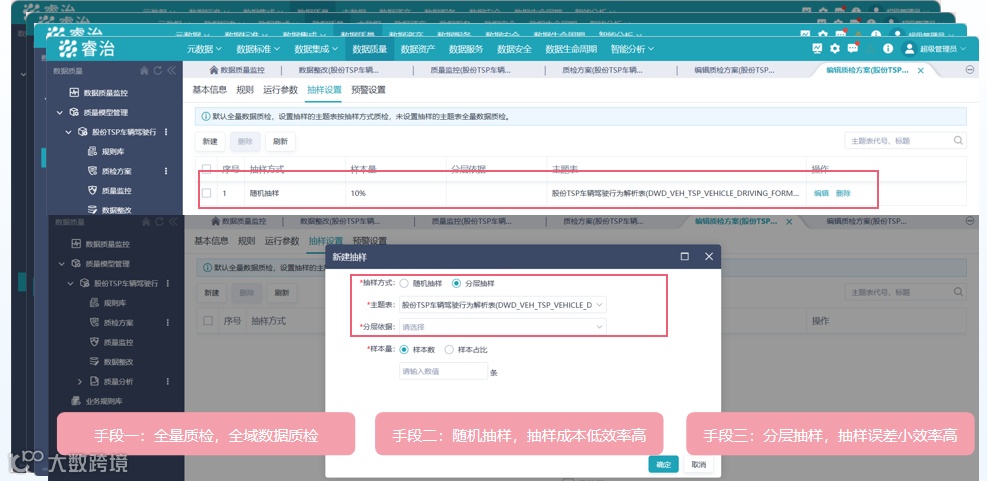Click the monitoring screen icon in top bar
Image resolution: width=987 pixels, height=481 pixels.
coord(817,48)
